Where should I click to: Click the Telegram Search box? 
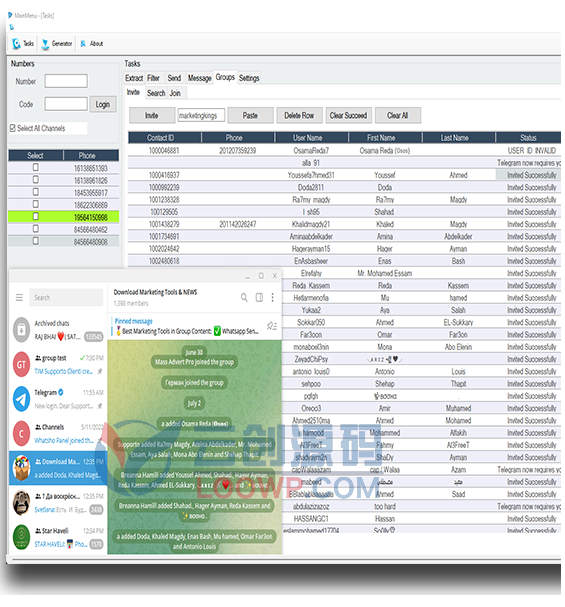(66, 297)
